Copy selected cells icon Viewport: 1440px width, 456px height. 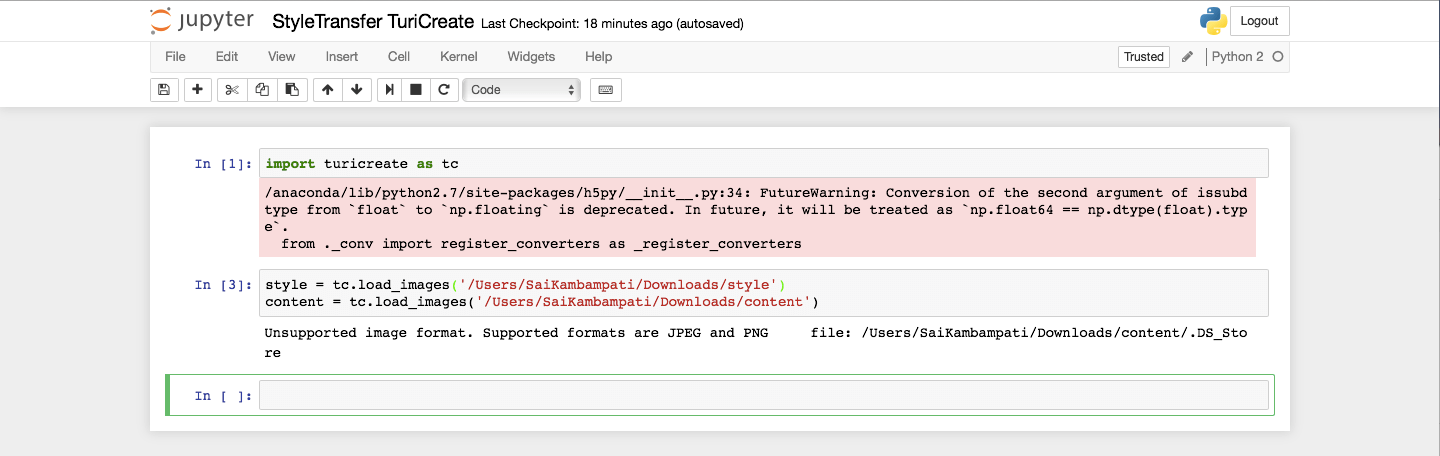coord(262,90)
